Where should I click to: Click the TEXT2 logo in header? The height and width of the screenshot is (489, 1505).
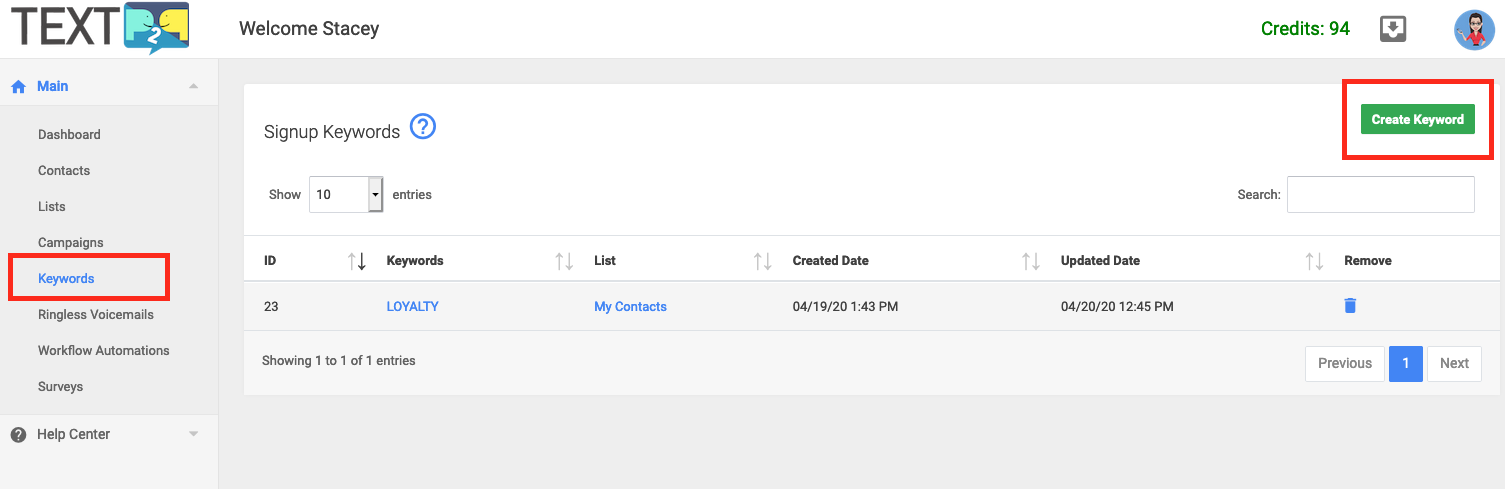tap(100, 28)
